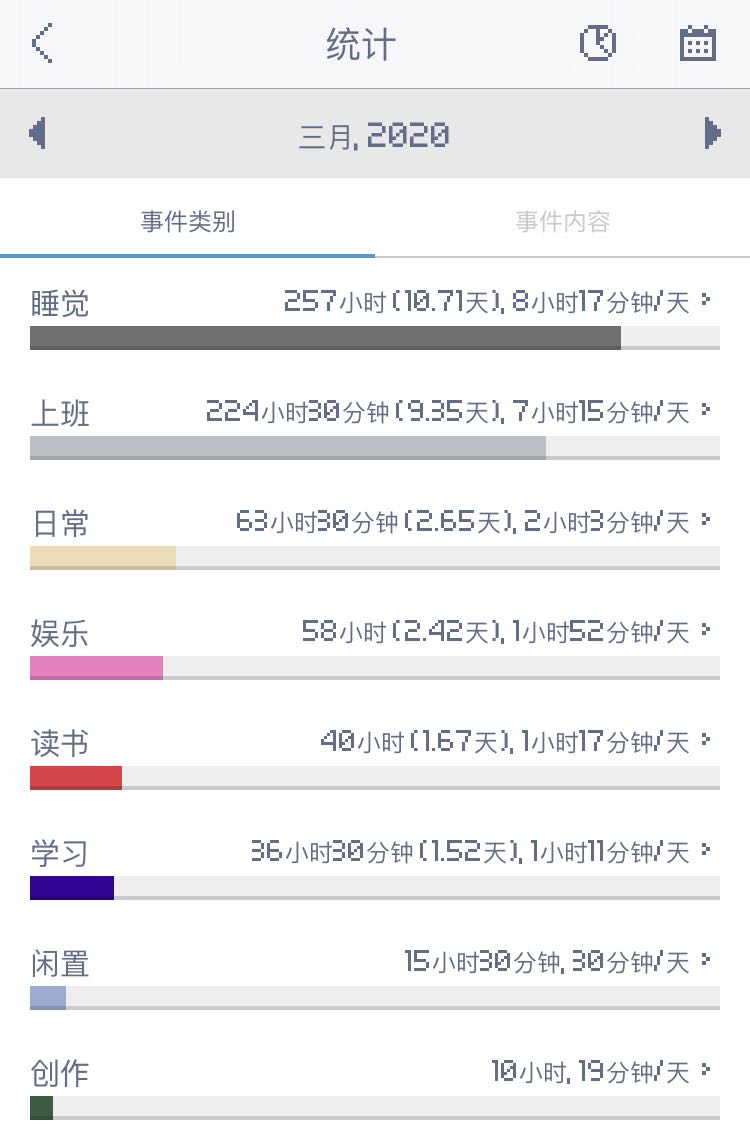The height and width of the screenshot is (1130, 750).
Task: Switch to the 事件类别 tab
Action: pos(188,221)
